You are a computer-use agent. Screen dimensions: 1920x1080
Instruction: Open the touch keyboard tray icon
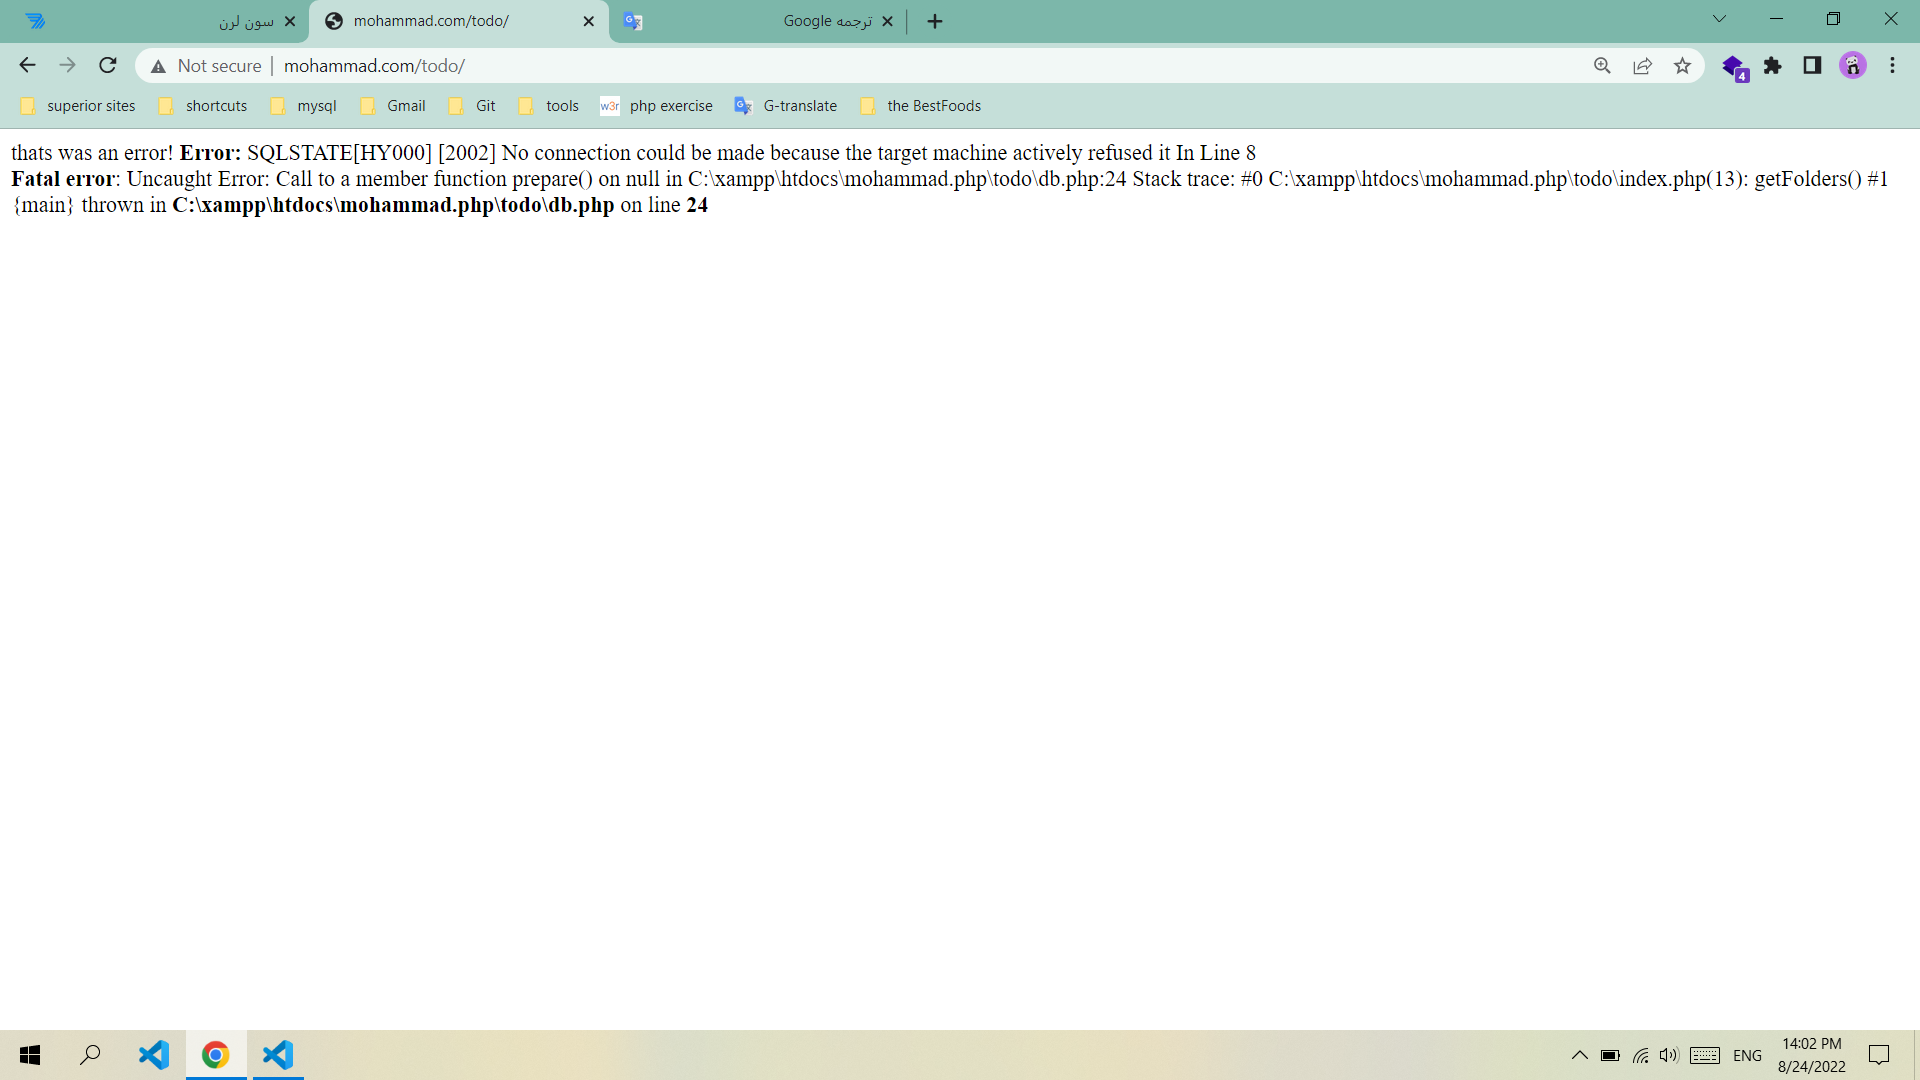1705,1055
